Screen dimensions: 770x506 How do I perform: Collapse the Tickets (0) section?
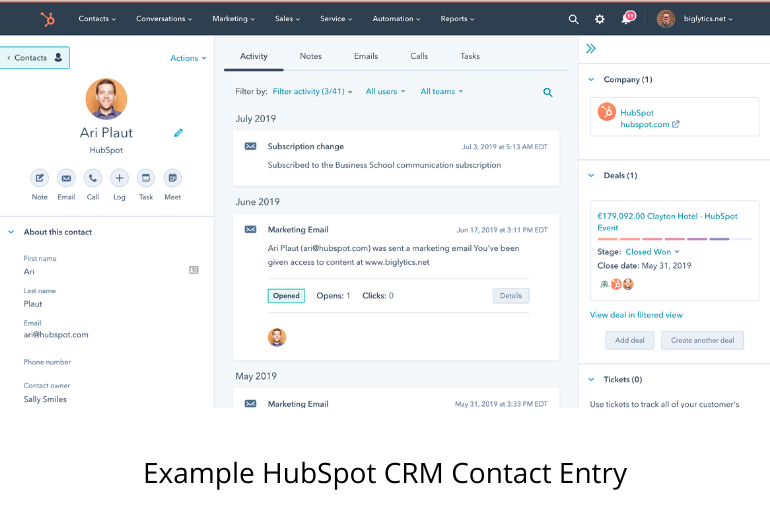tap(591, 379)
